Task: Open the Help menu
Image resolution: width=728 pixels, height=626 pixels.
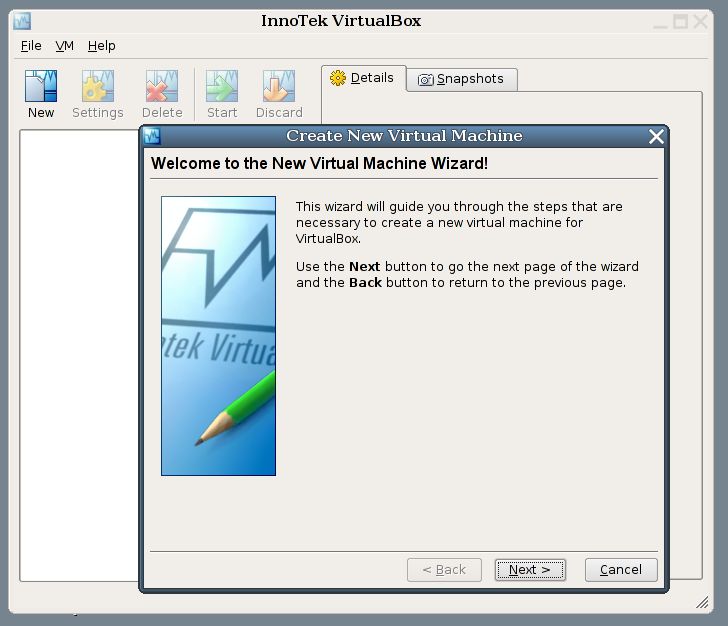Action: point(102,46)
